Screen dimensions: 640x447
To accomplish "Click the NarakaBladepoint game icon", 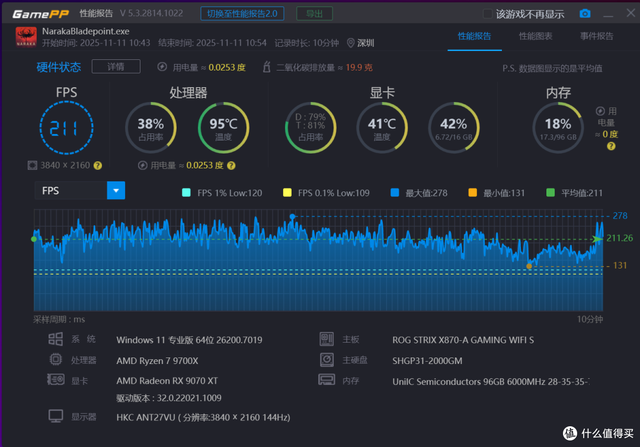I will (26, 37).
